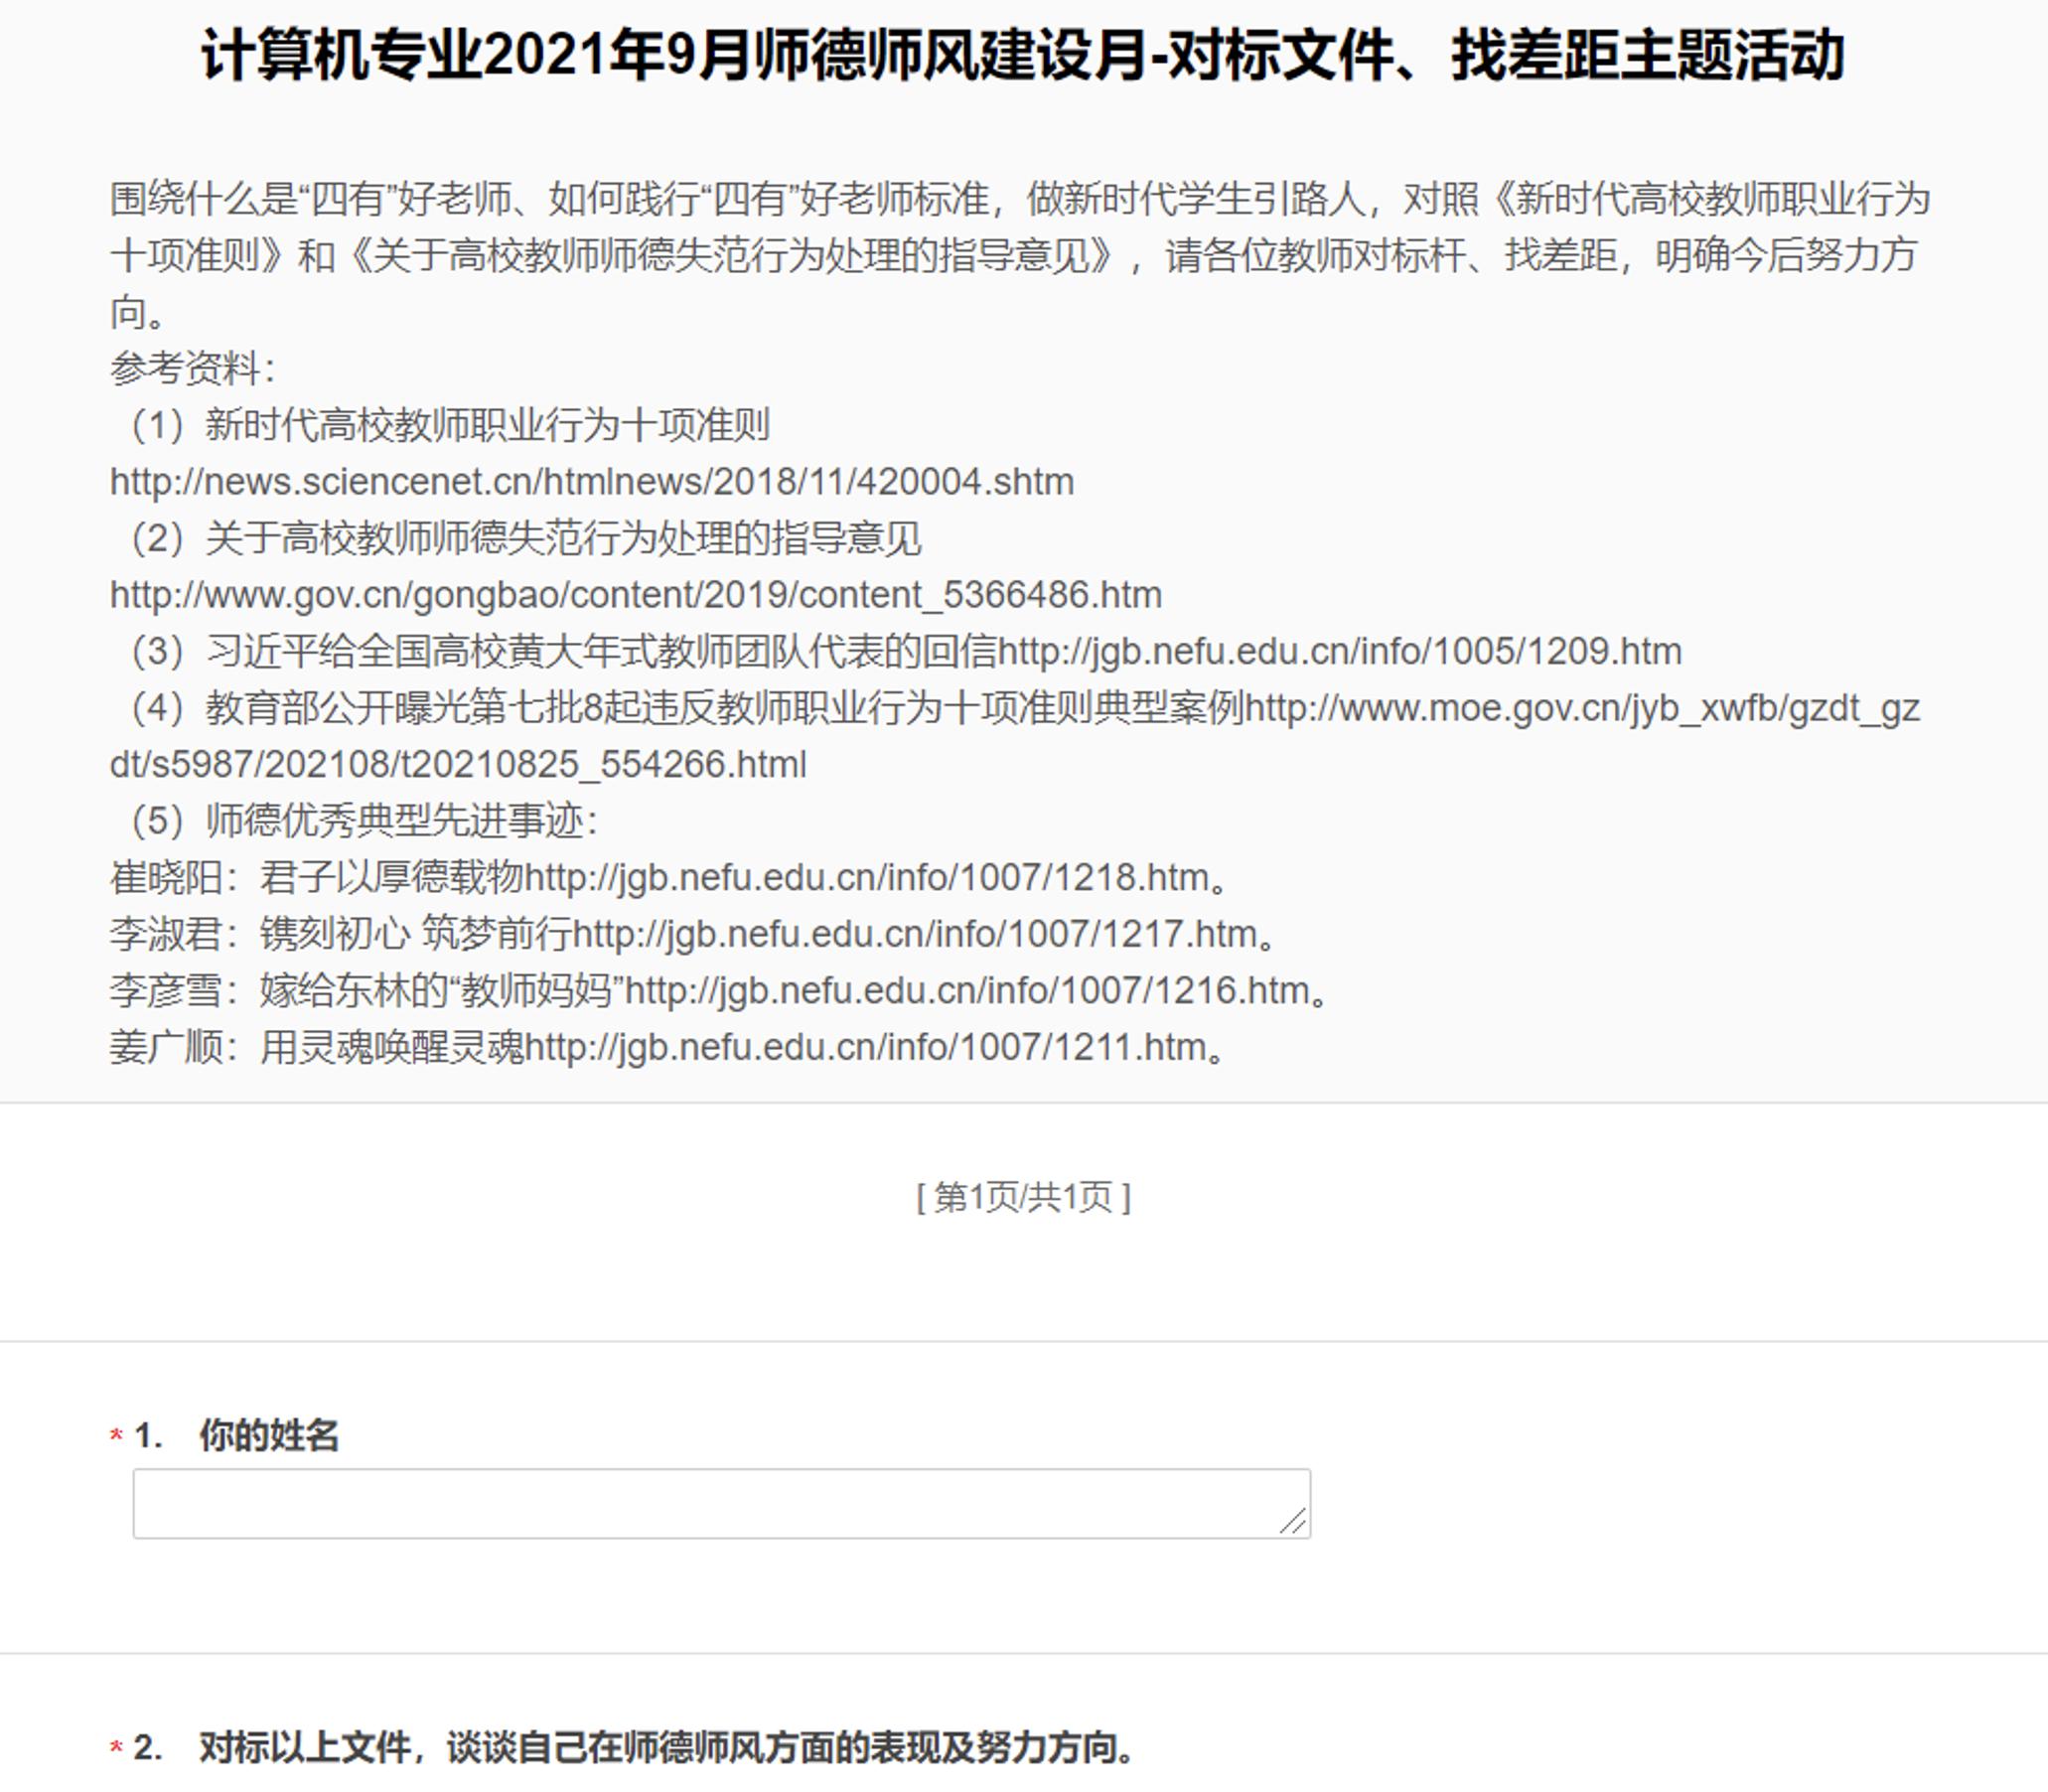Image resolution: width=2048 pixels, height=1792 pixels.
Task: Click the red asterisk beside question 2
Action: pos(116,1749)
